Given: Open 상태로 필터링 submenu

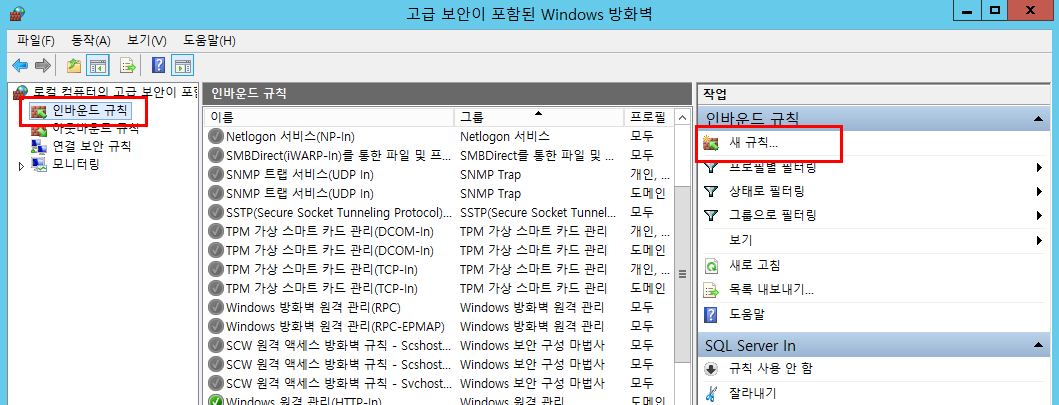Looking at the screenshot, I should (873, 192).
